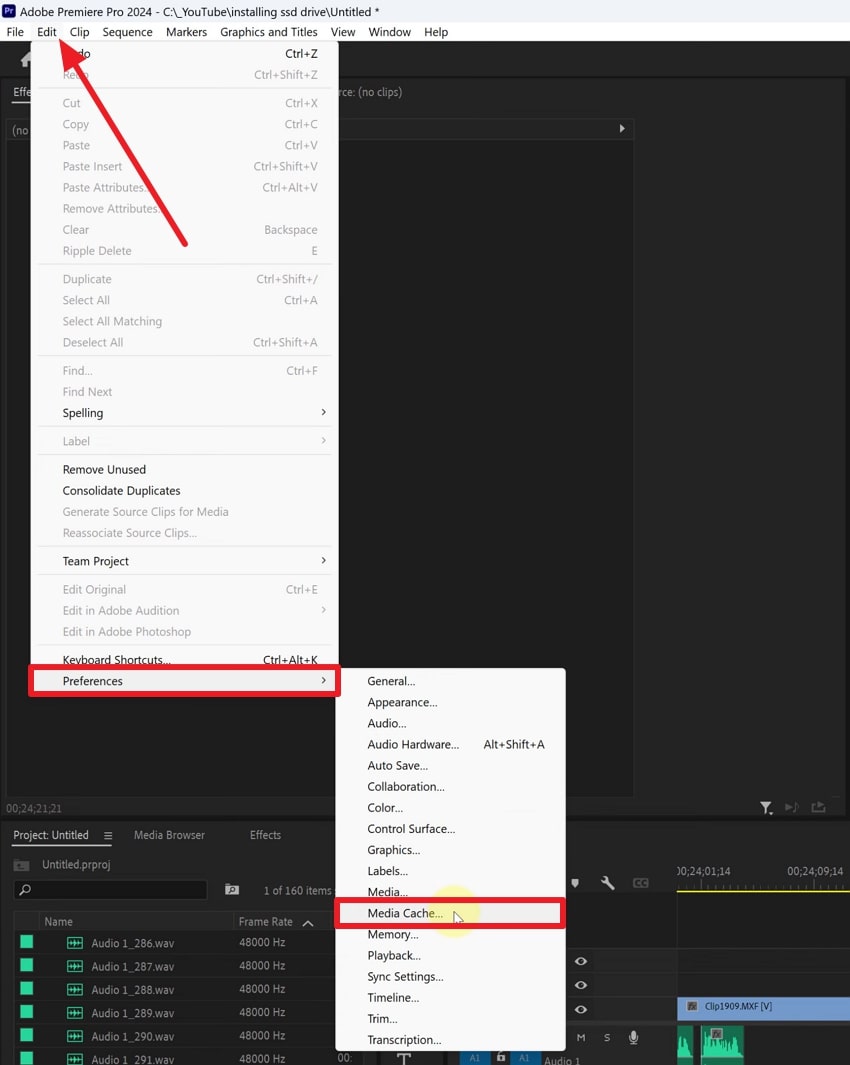Open Auto Save preferences
The width and height of the screenshot is (850, 1065).
pos(449,765)
